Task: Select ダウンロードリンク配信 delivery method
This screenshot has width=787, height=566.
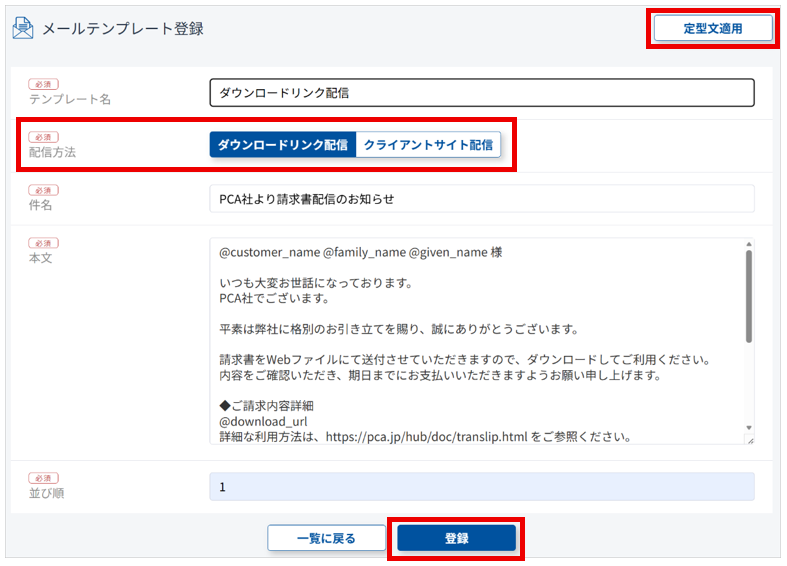Action: pyautogui.click(x=282, y=145)
